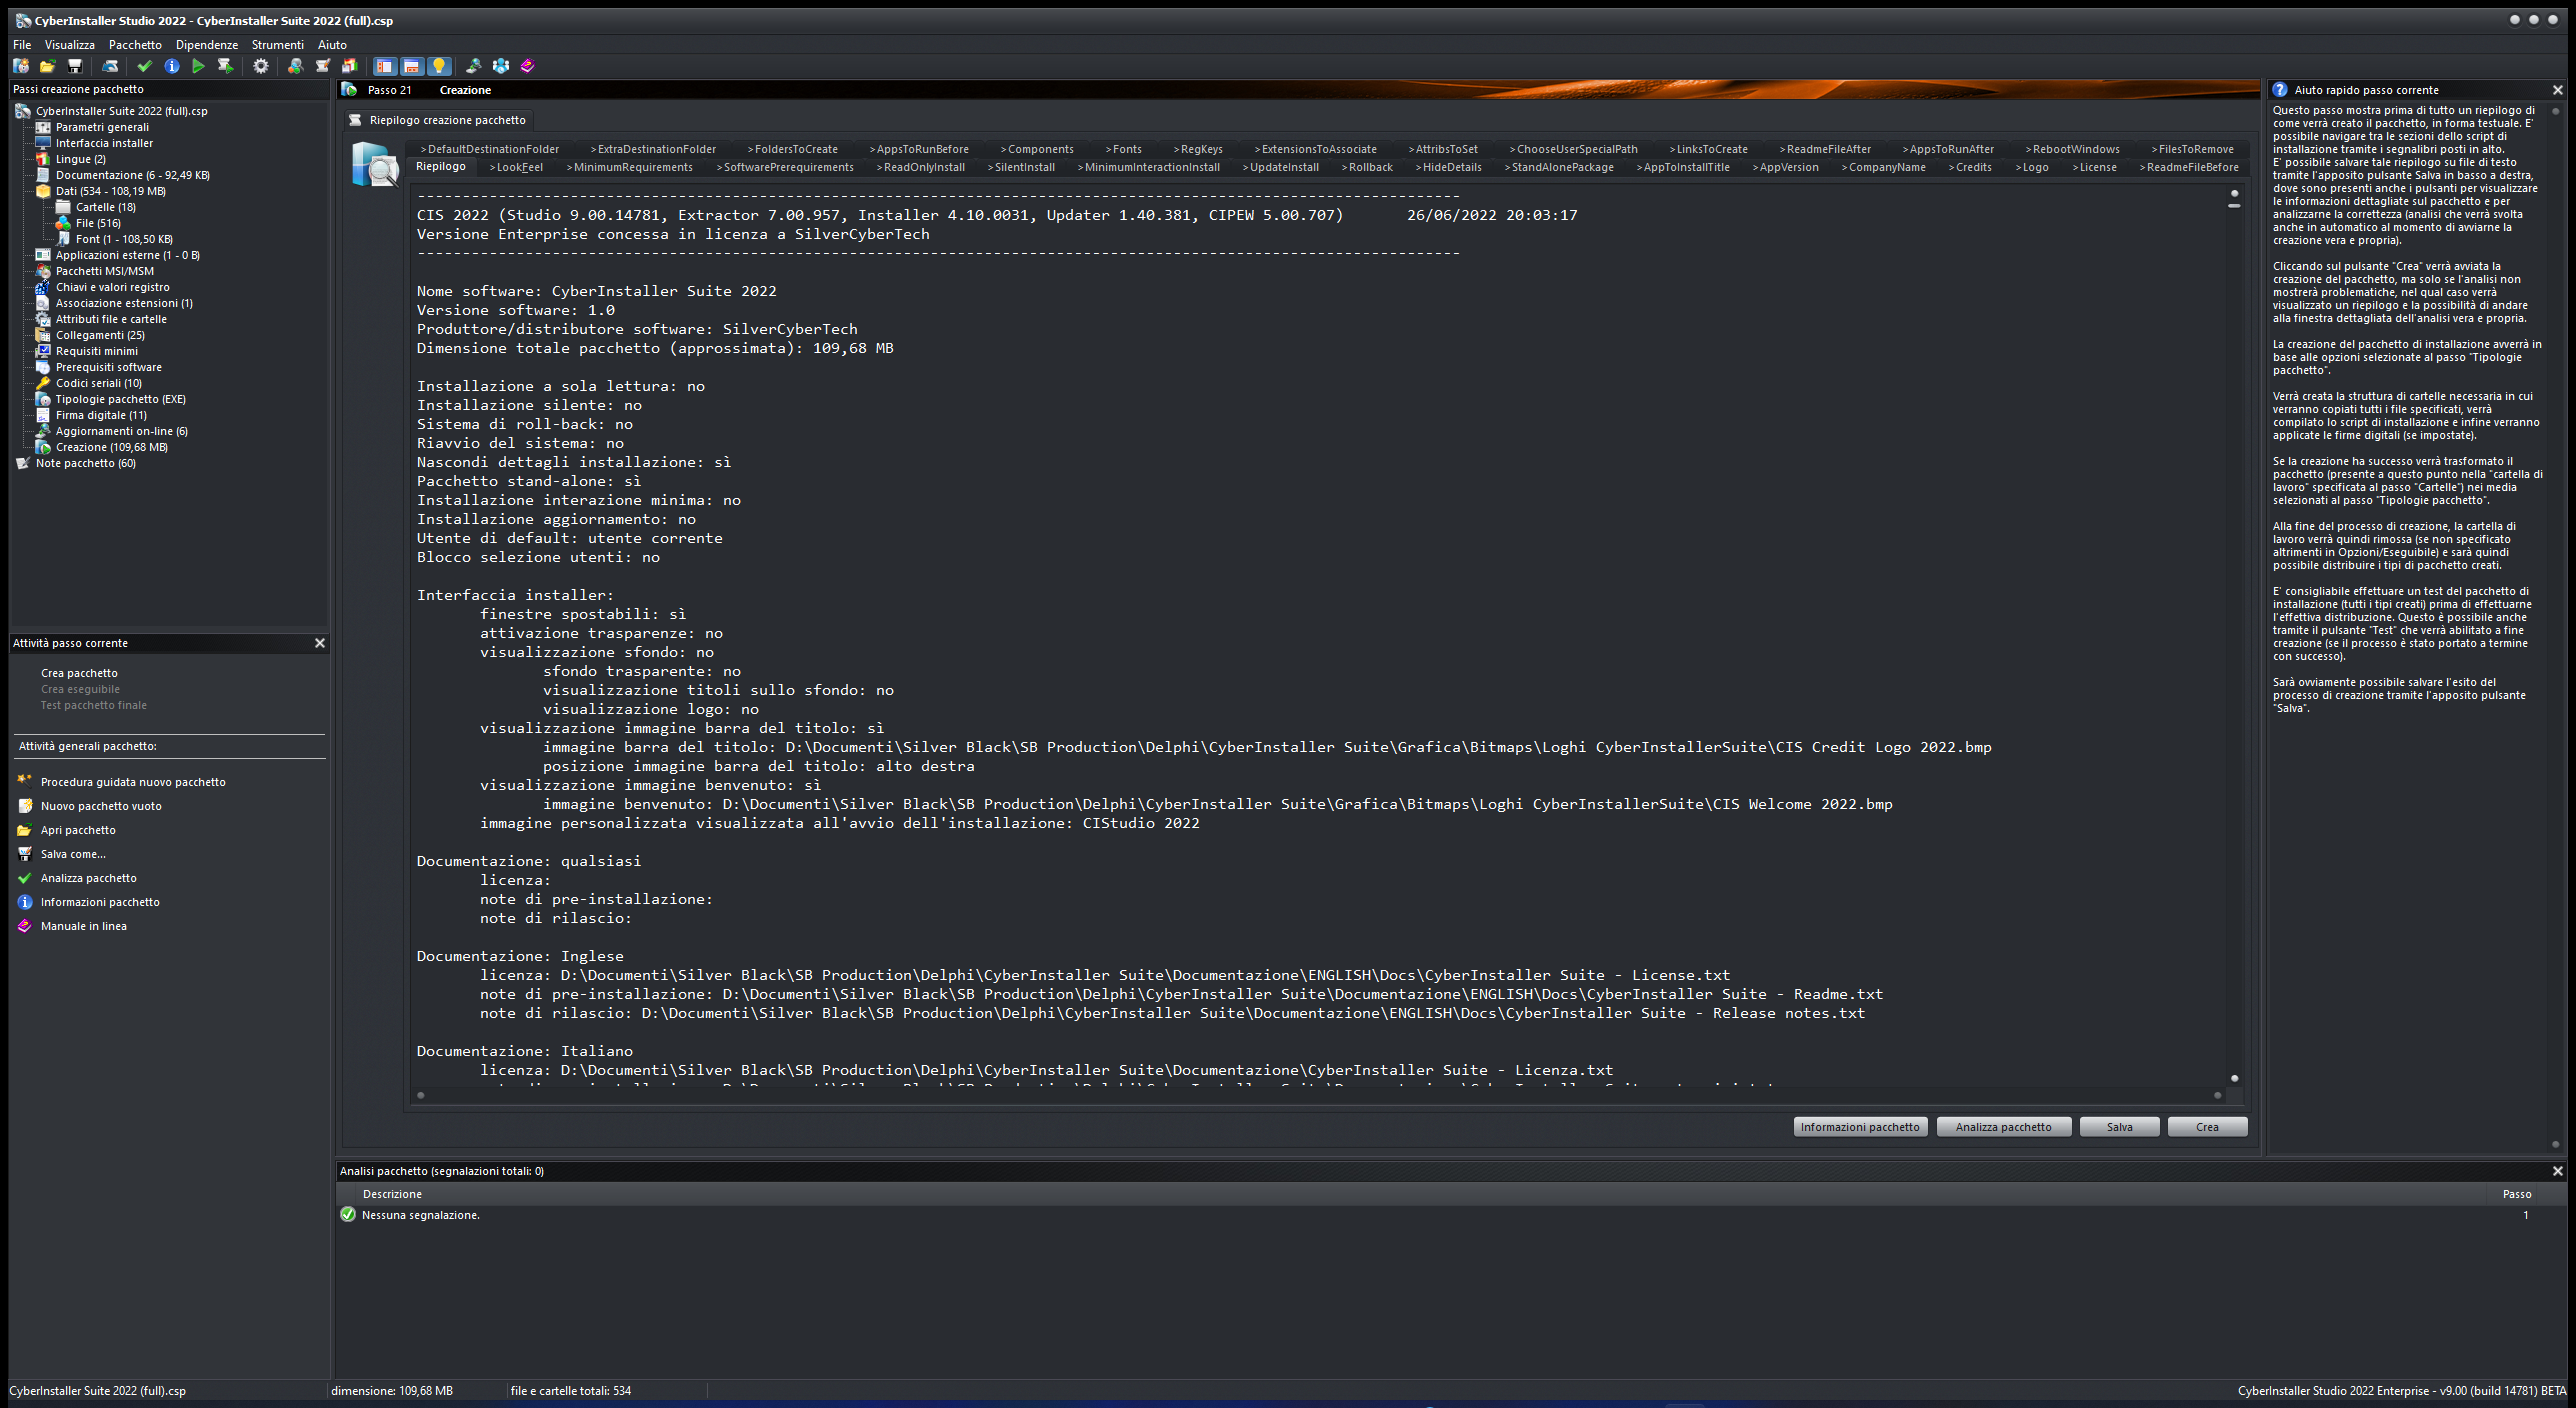Click Apri pacchetto in the general activities
Image resolution: width=2576 pixels, height=1408 pixels.
pos(78,830)
